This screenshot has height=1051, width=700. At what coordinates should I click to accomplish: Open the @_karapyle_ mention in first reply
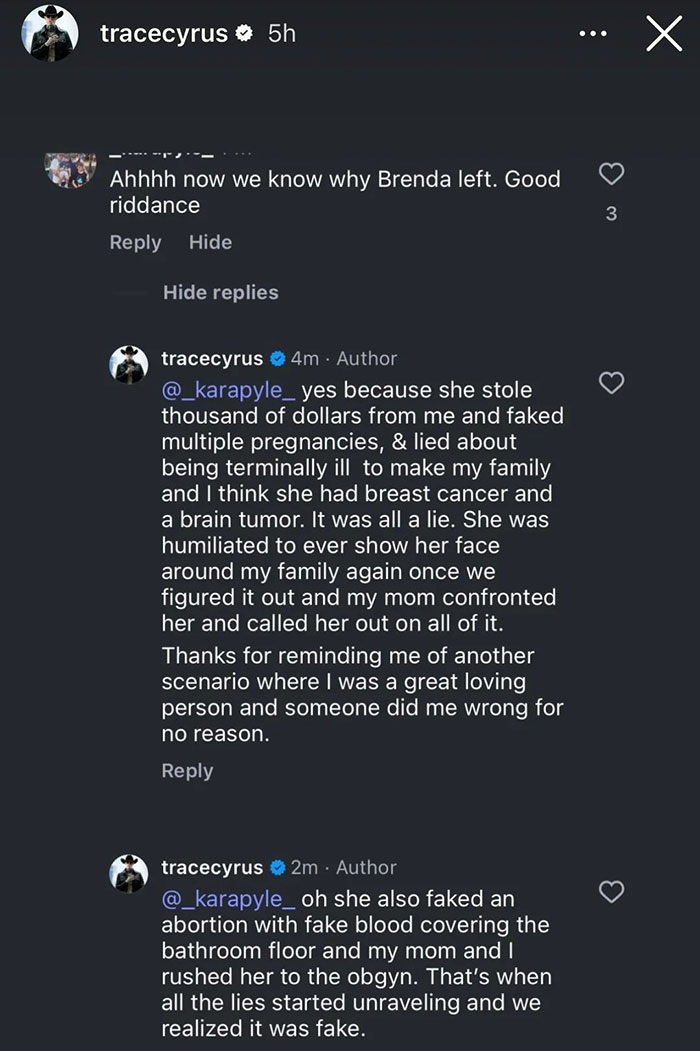[x=230, y=390]
